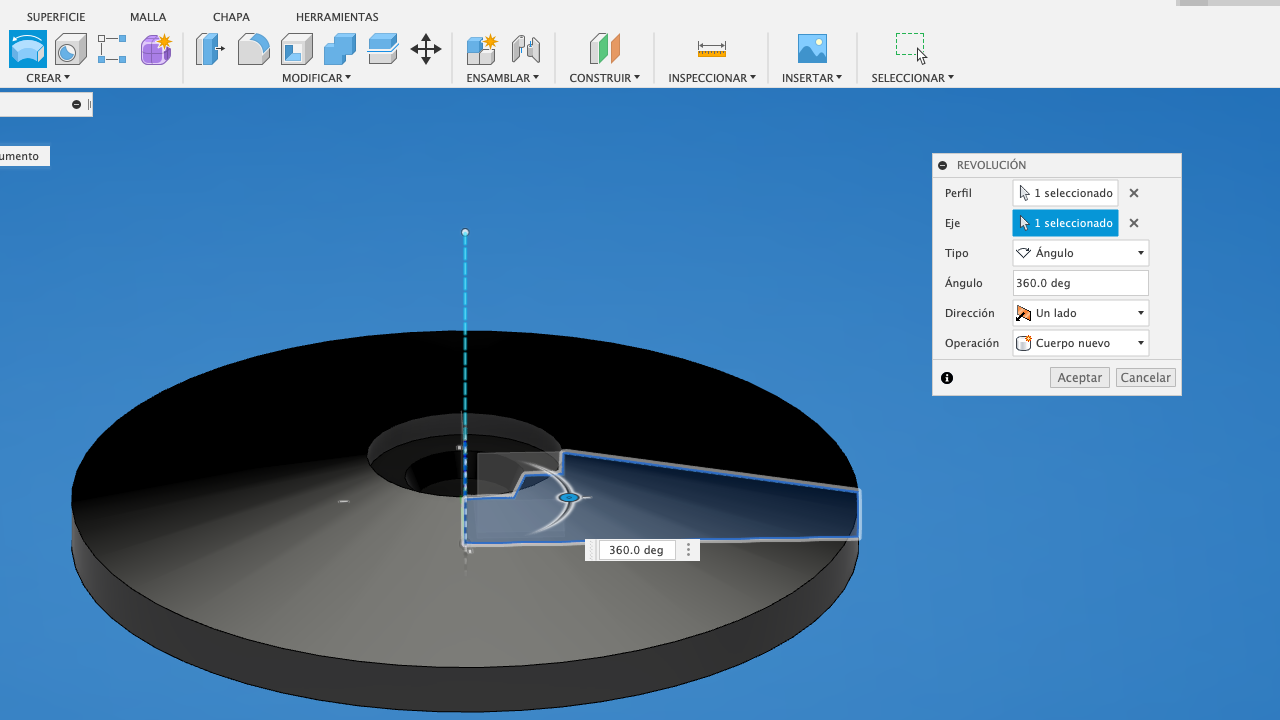1280x720 pixels.
Task: Select the Combine bodies tool
Action: (x=340, y=49)
